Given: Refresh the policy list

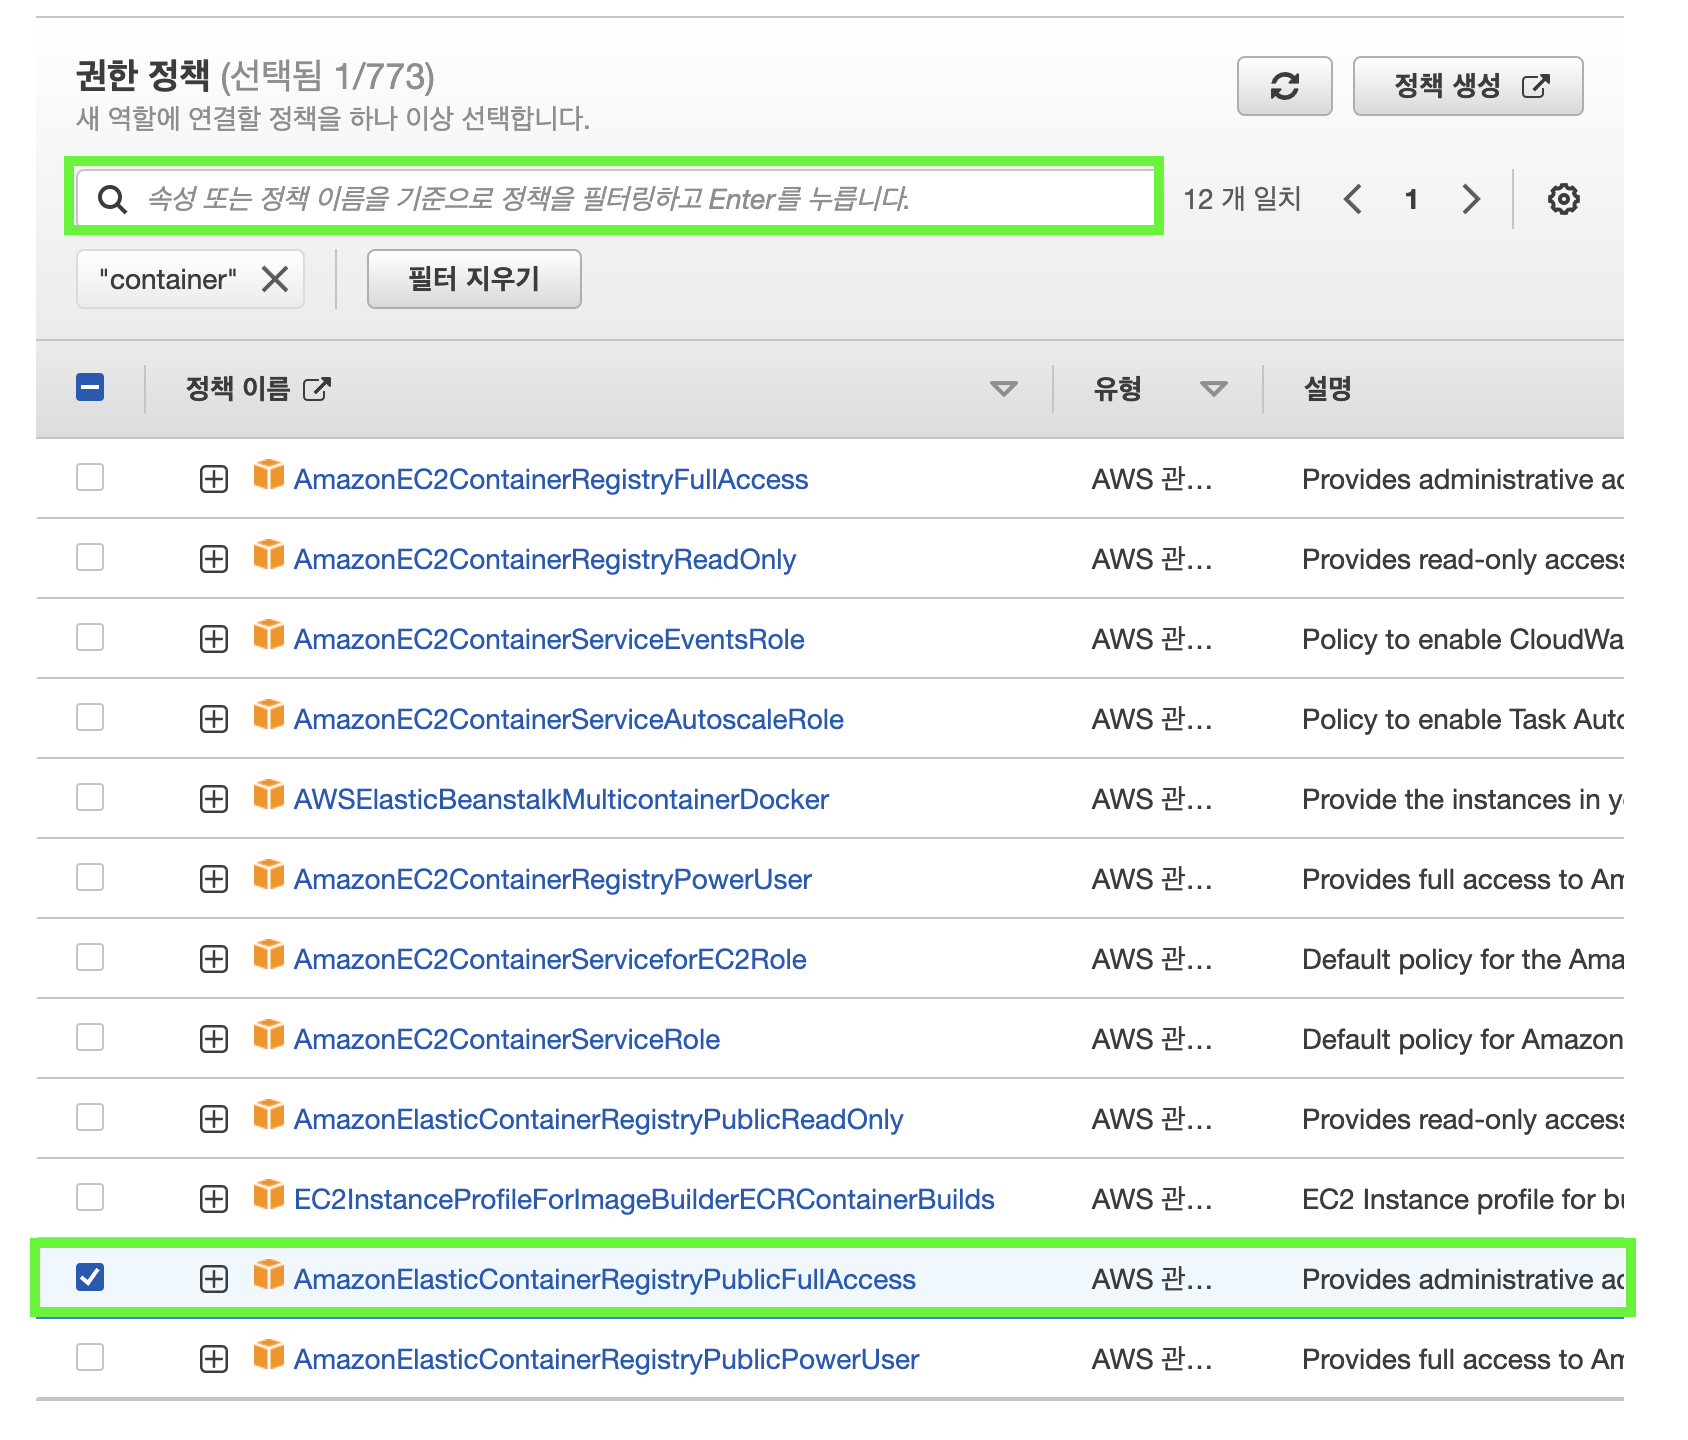Looking at the screenshot, I should click(x=1284, y=86).
